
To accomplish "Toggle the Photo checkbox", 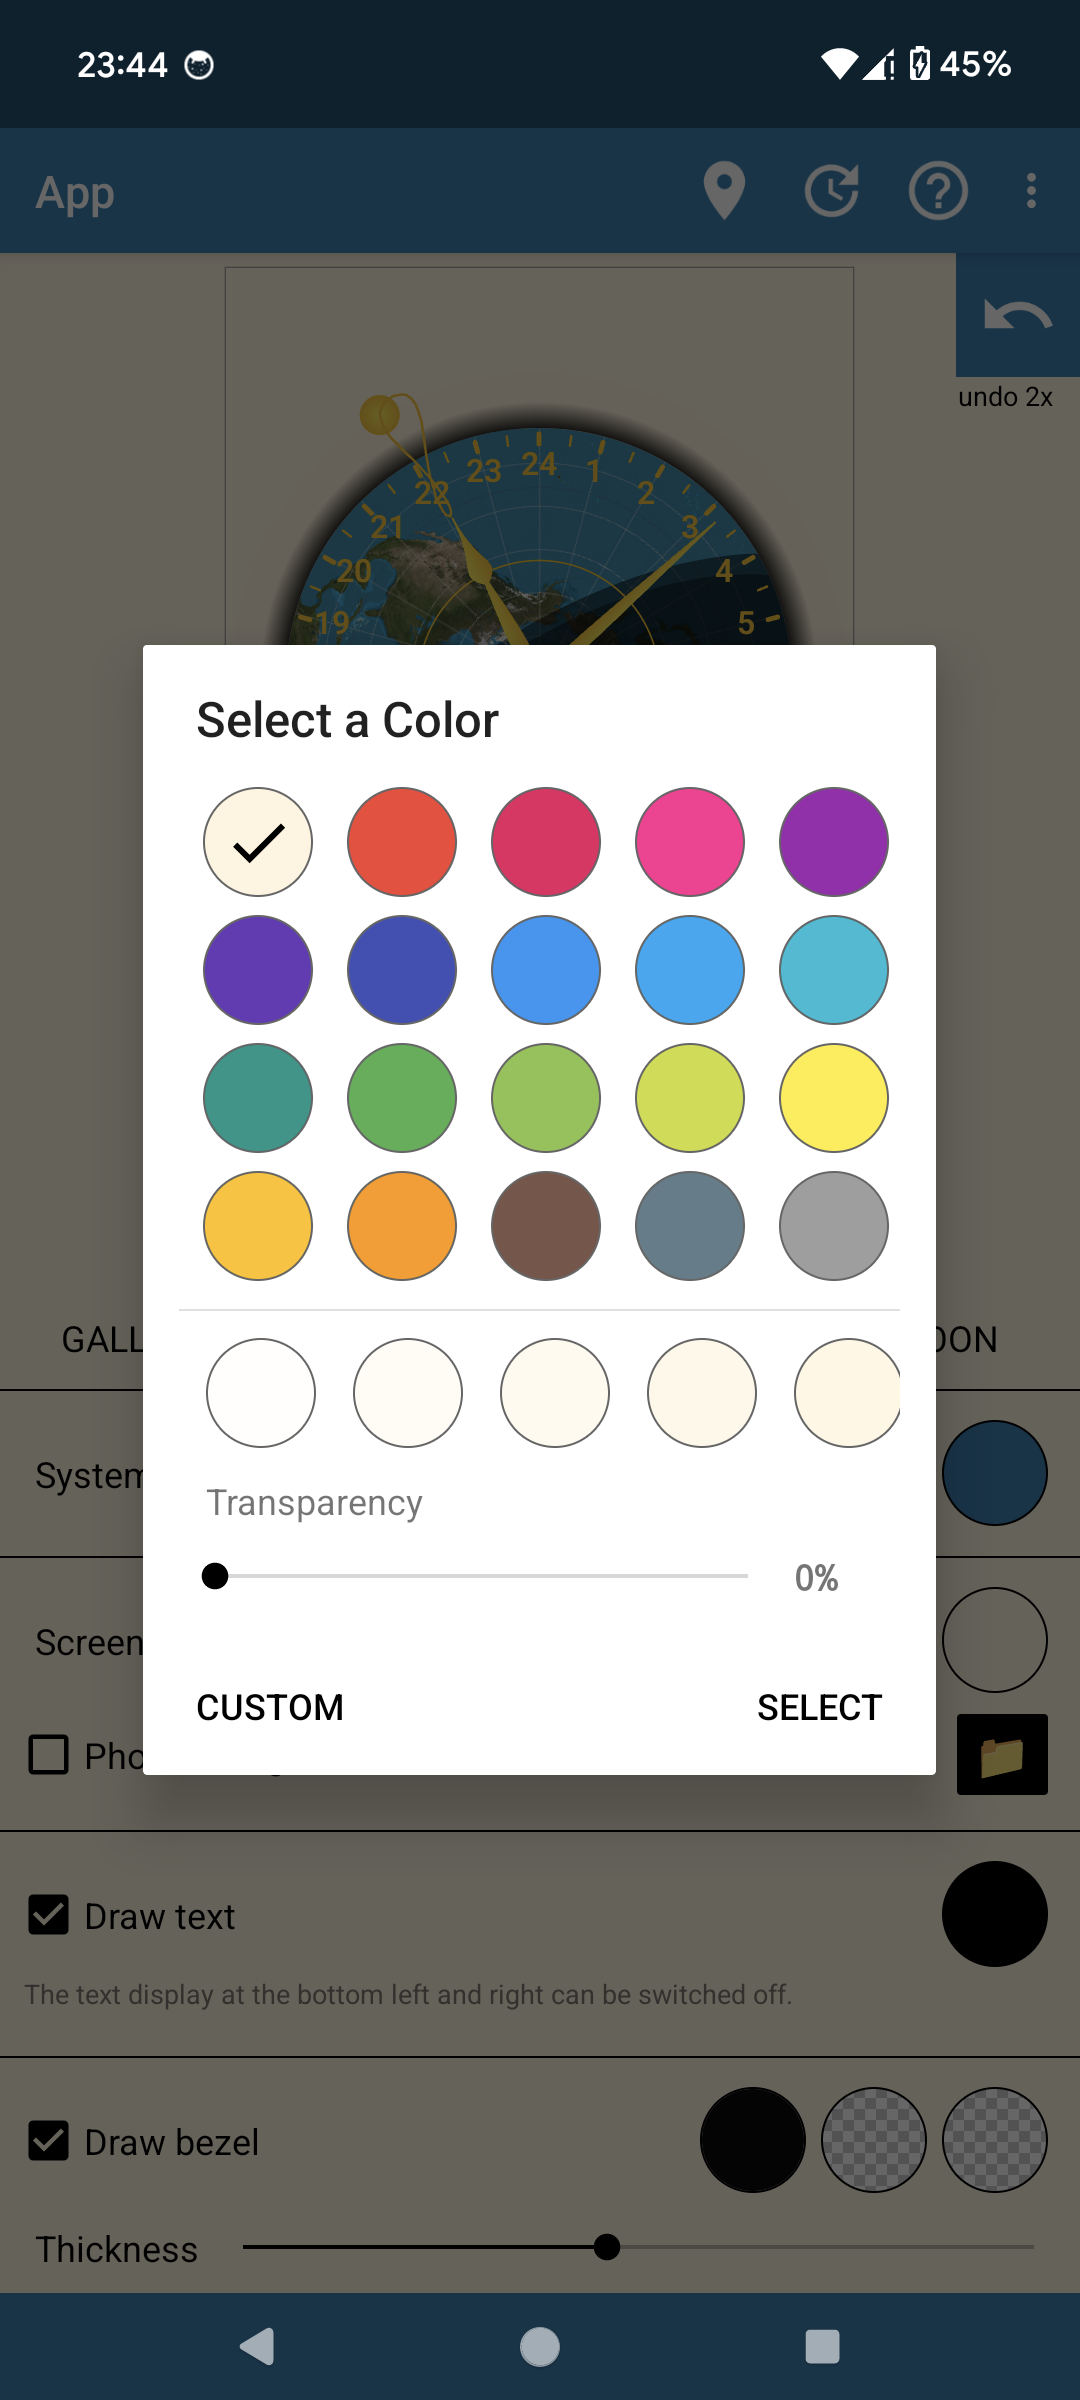I will 49,1754.
